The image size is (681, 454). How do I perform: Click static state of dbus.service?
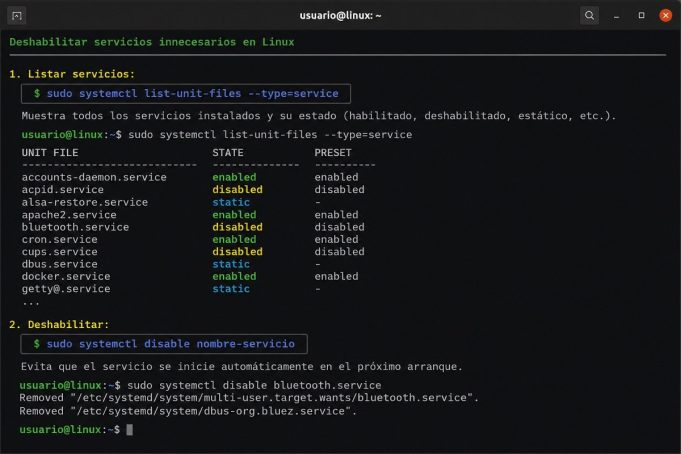(231, 265)
